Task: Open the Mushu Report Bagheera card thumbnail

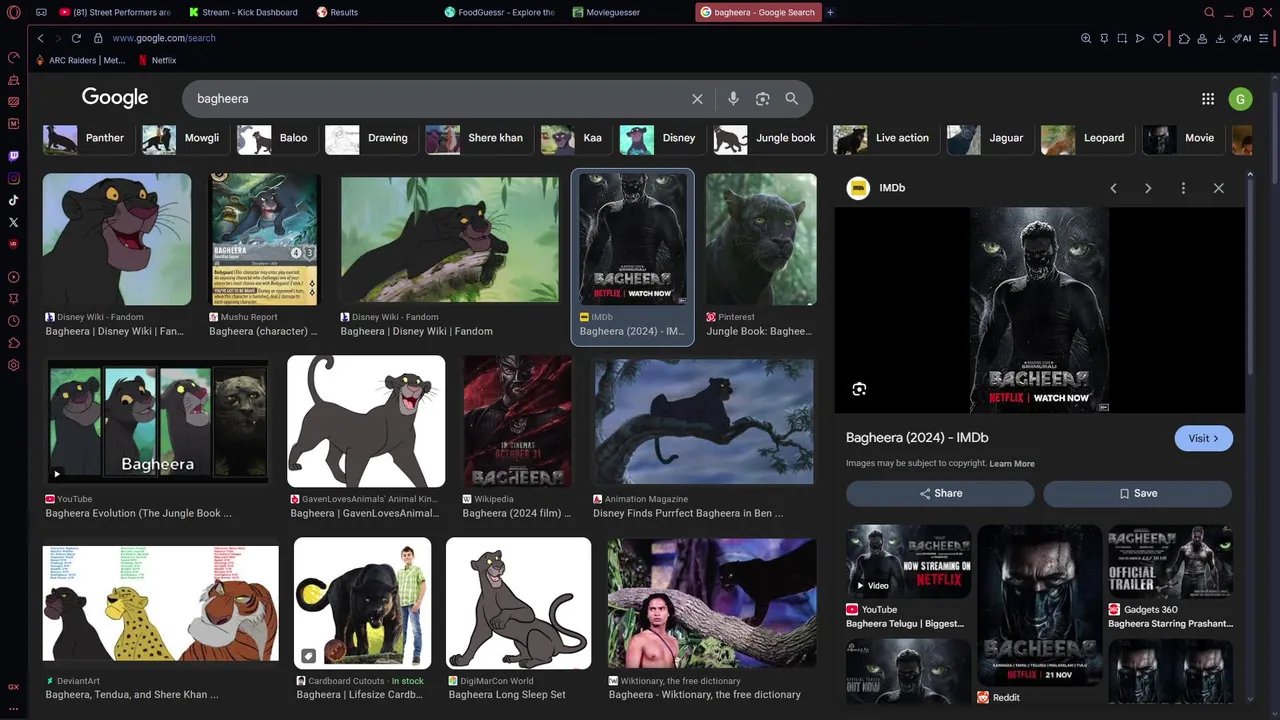Action: coord(265,239)
